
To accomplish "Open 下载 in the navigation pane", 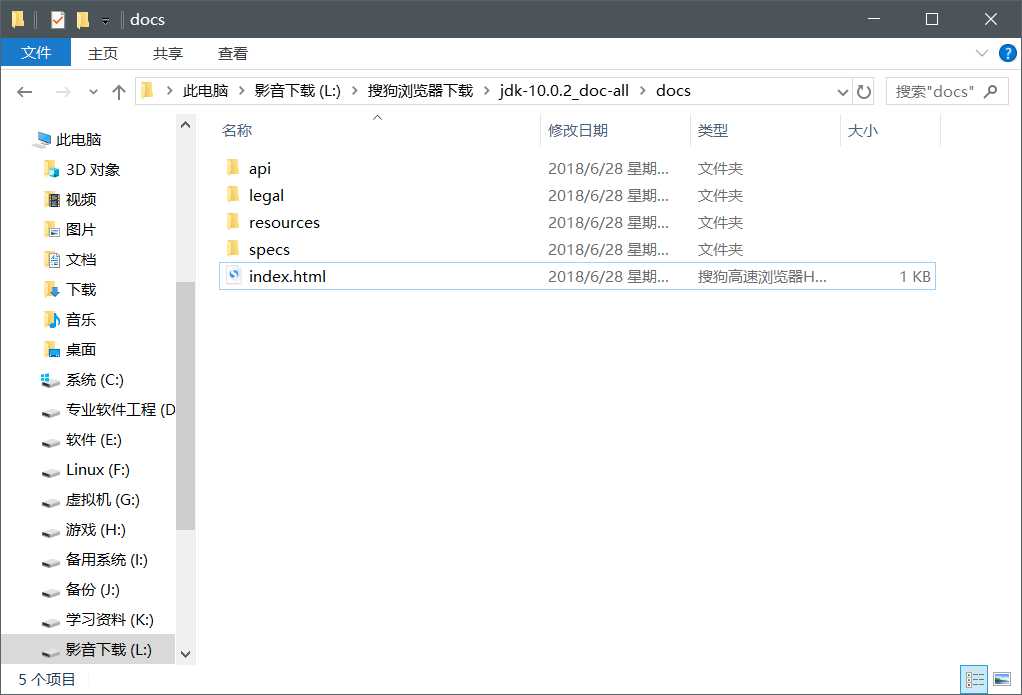I will click(x=81, y=289).
